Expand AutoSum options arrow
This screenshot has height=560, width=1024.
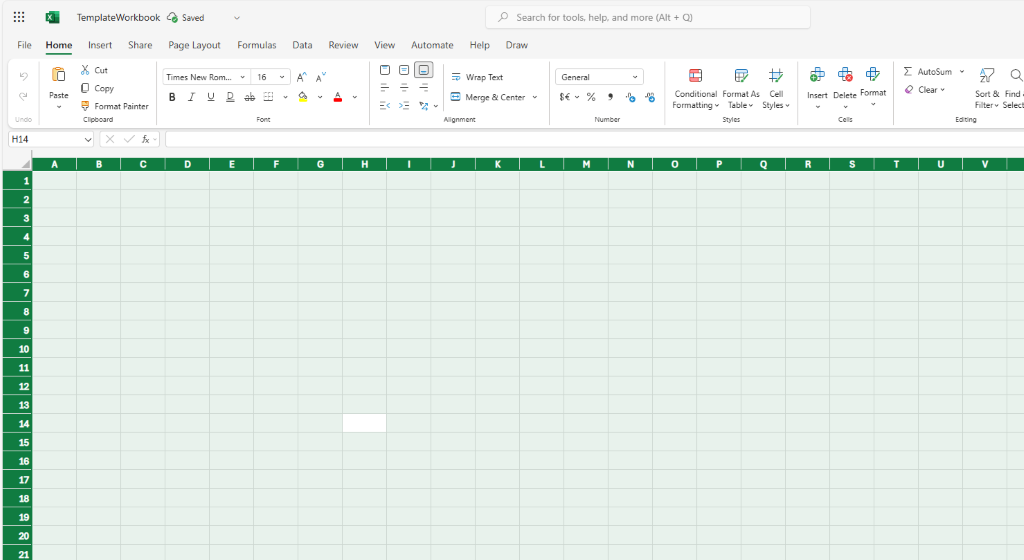pos(962,71)
